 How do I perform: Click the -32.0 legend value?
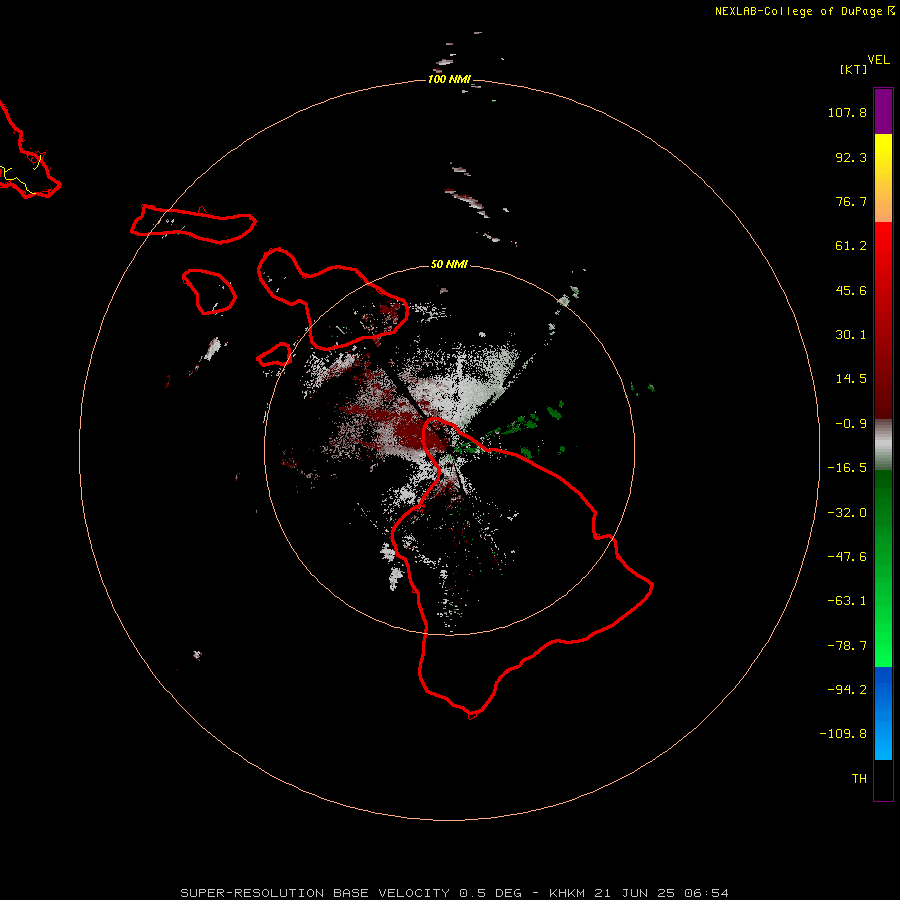coord(847,513)
